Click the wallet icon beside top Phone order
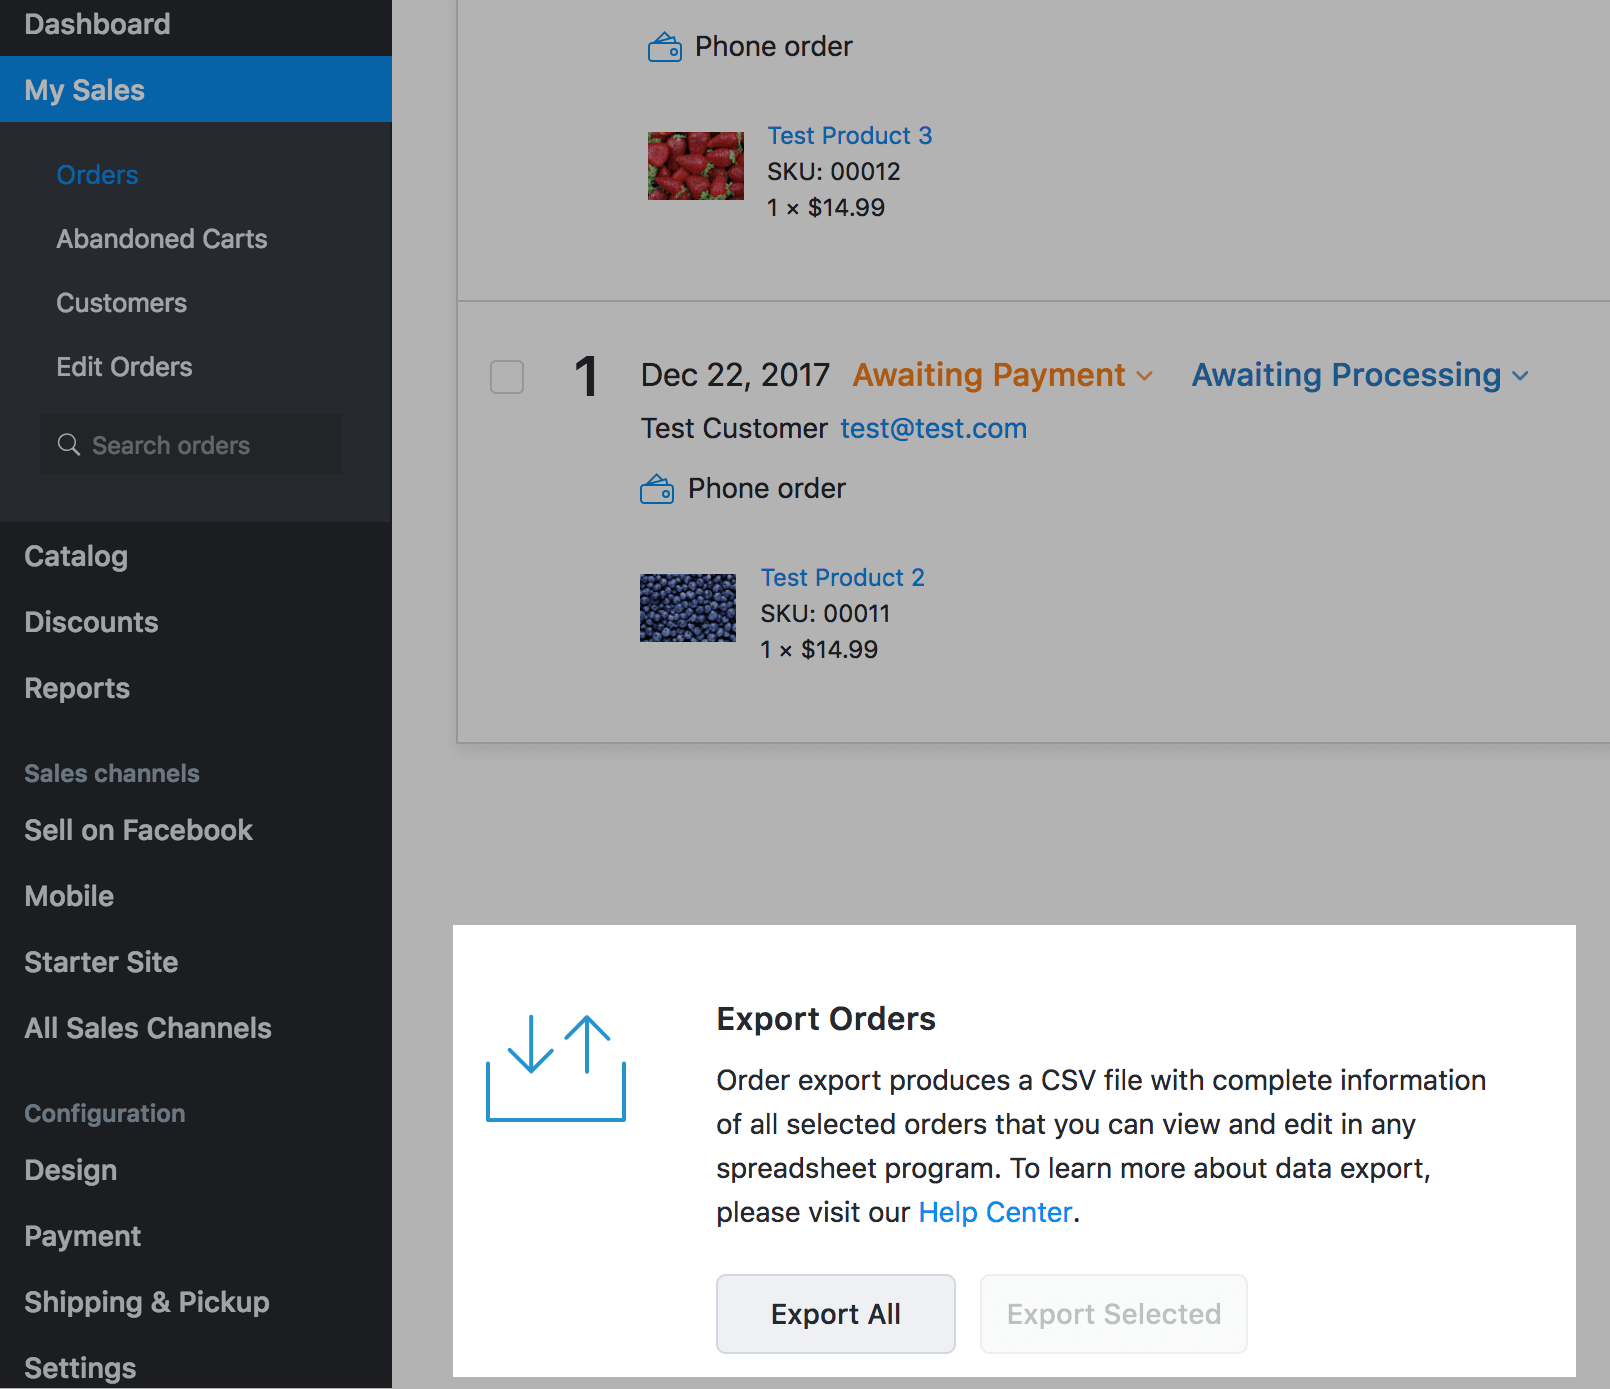 pyautogui.click(x=664, y=47)
